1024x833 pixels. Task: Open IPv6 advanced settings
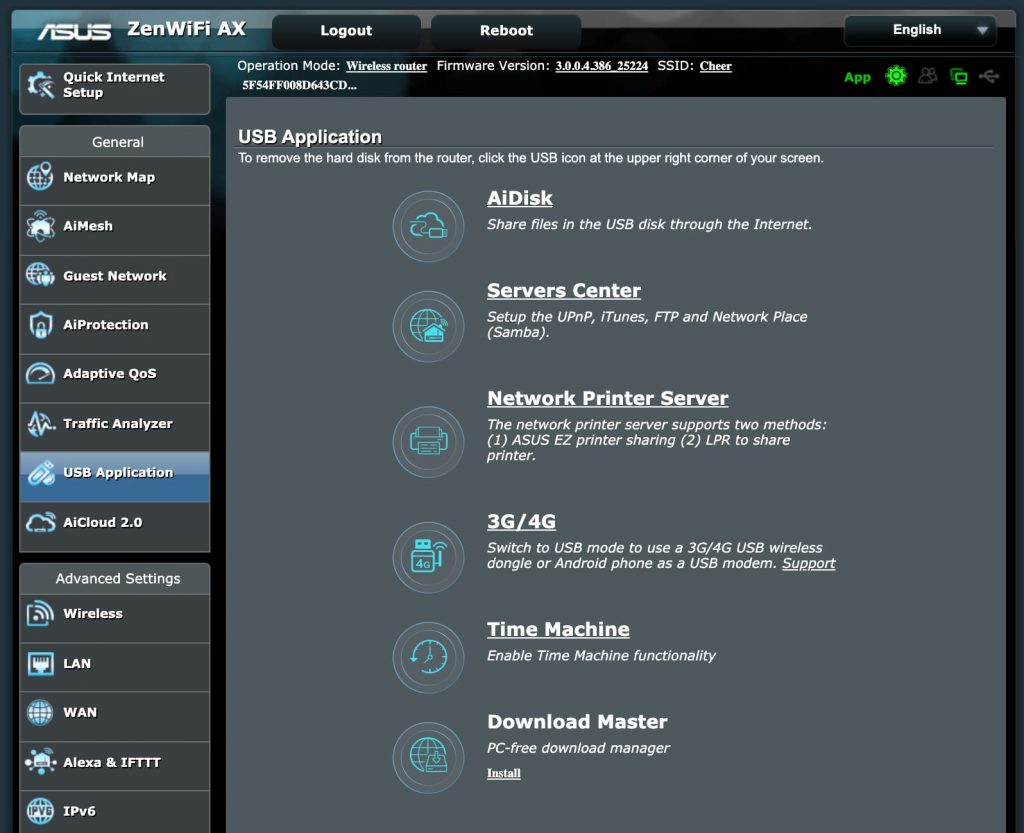115,812
